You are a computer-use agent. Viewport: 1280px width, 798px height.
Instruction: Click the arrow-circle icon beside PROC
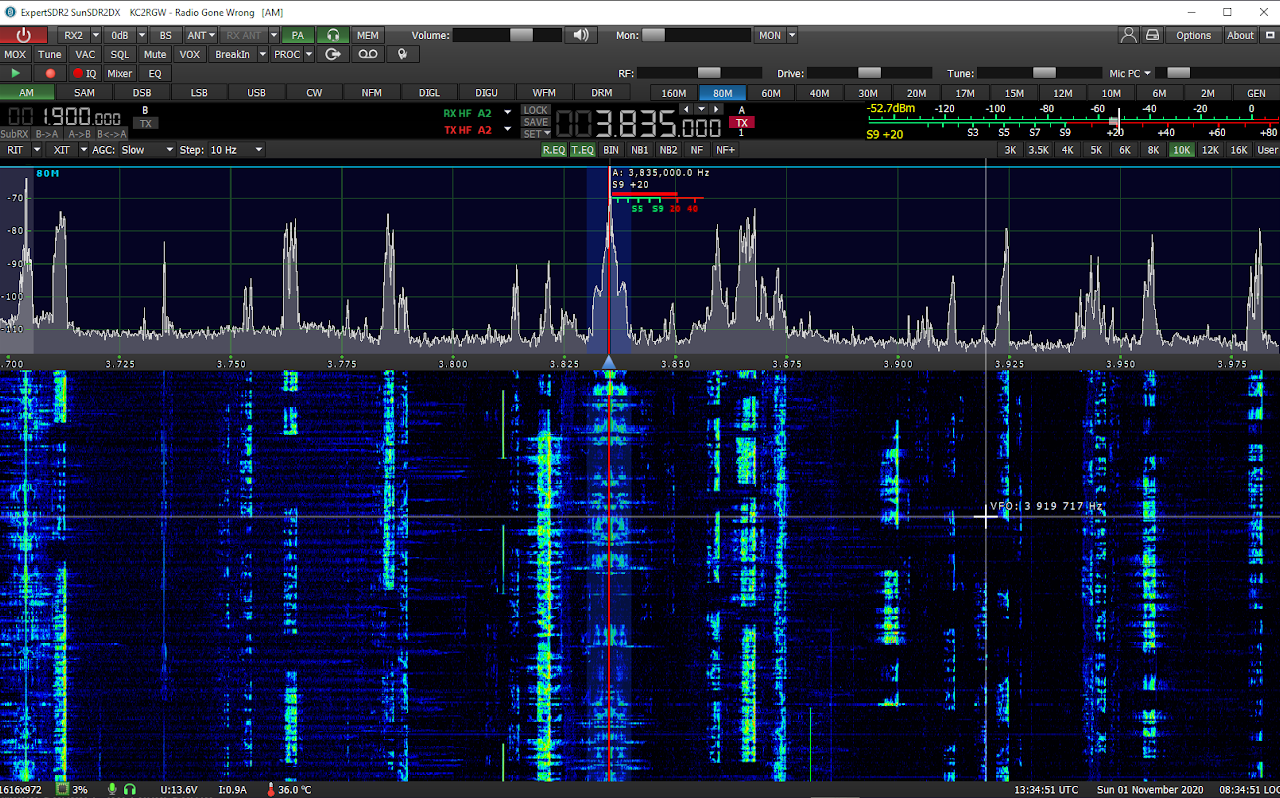point(334,54)
